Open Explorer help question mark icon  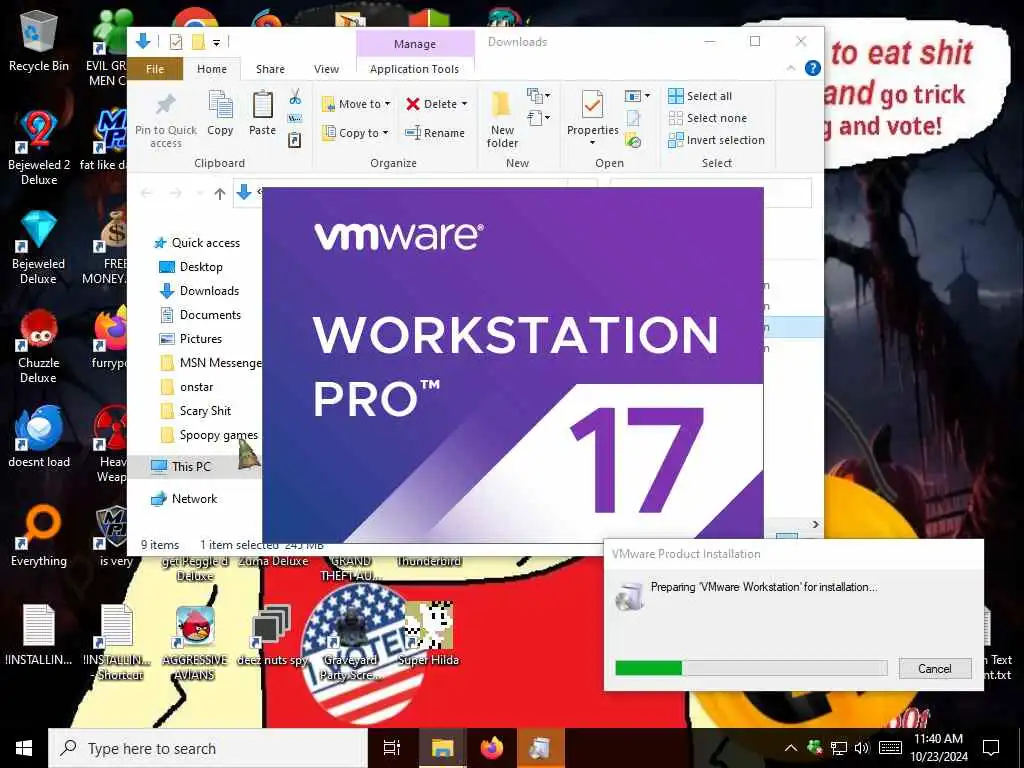(812, 68)
